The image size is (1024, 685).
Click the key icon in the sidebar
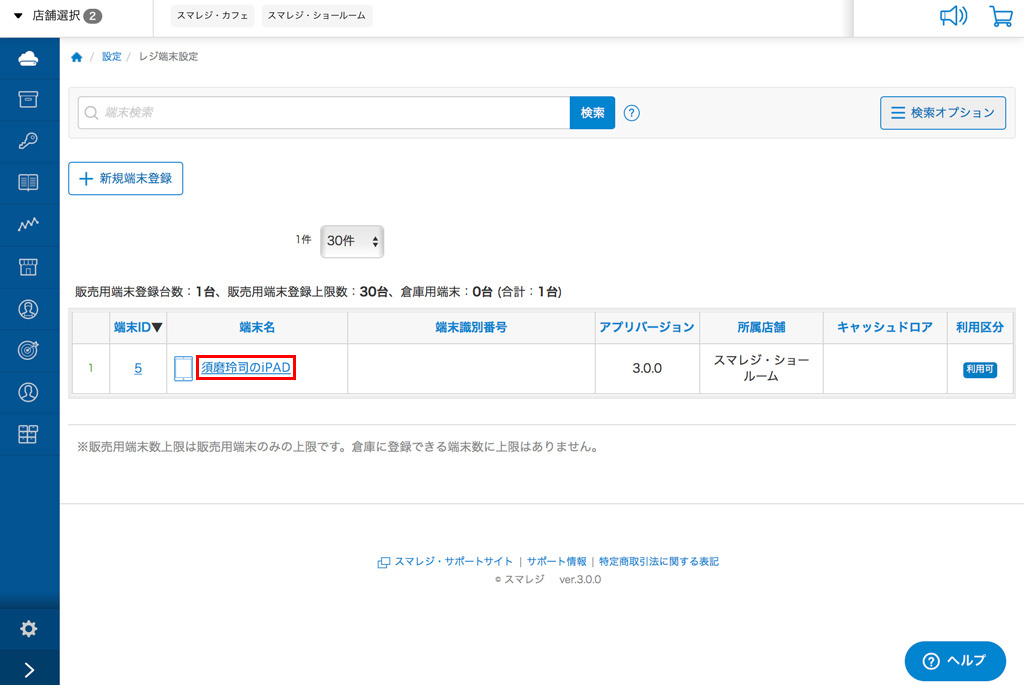click(x=29, y=141)
